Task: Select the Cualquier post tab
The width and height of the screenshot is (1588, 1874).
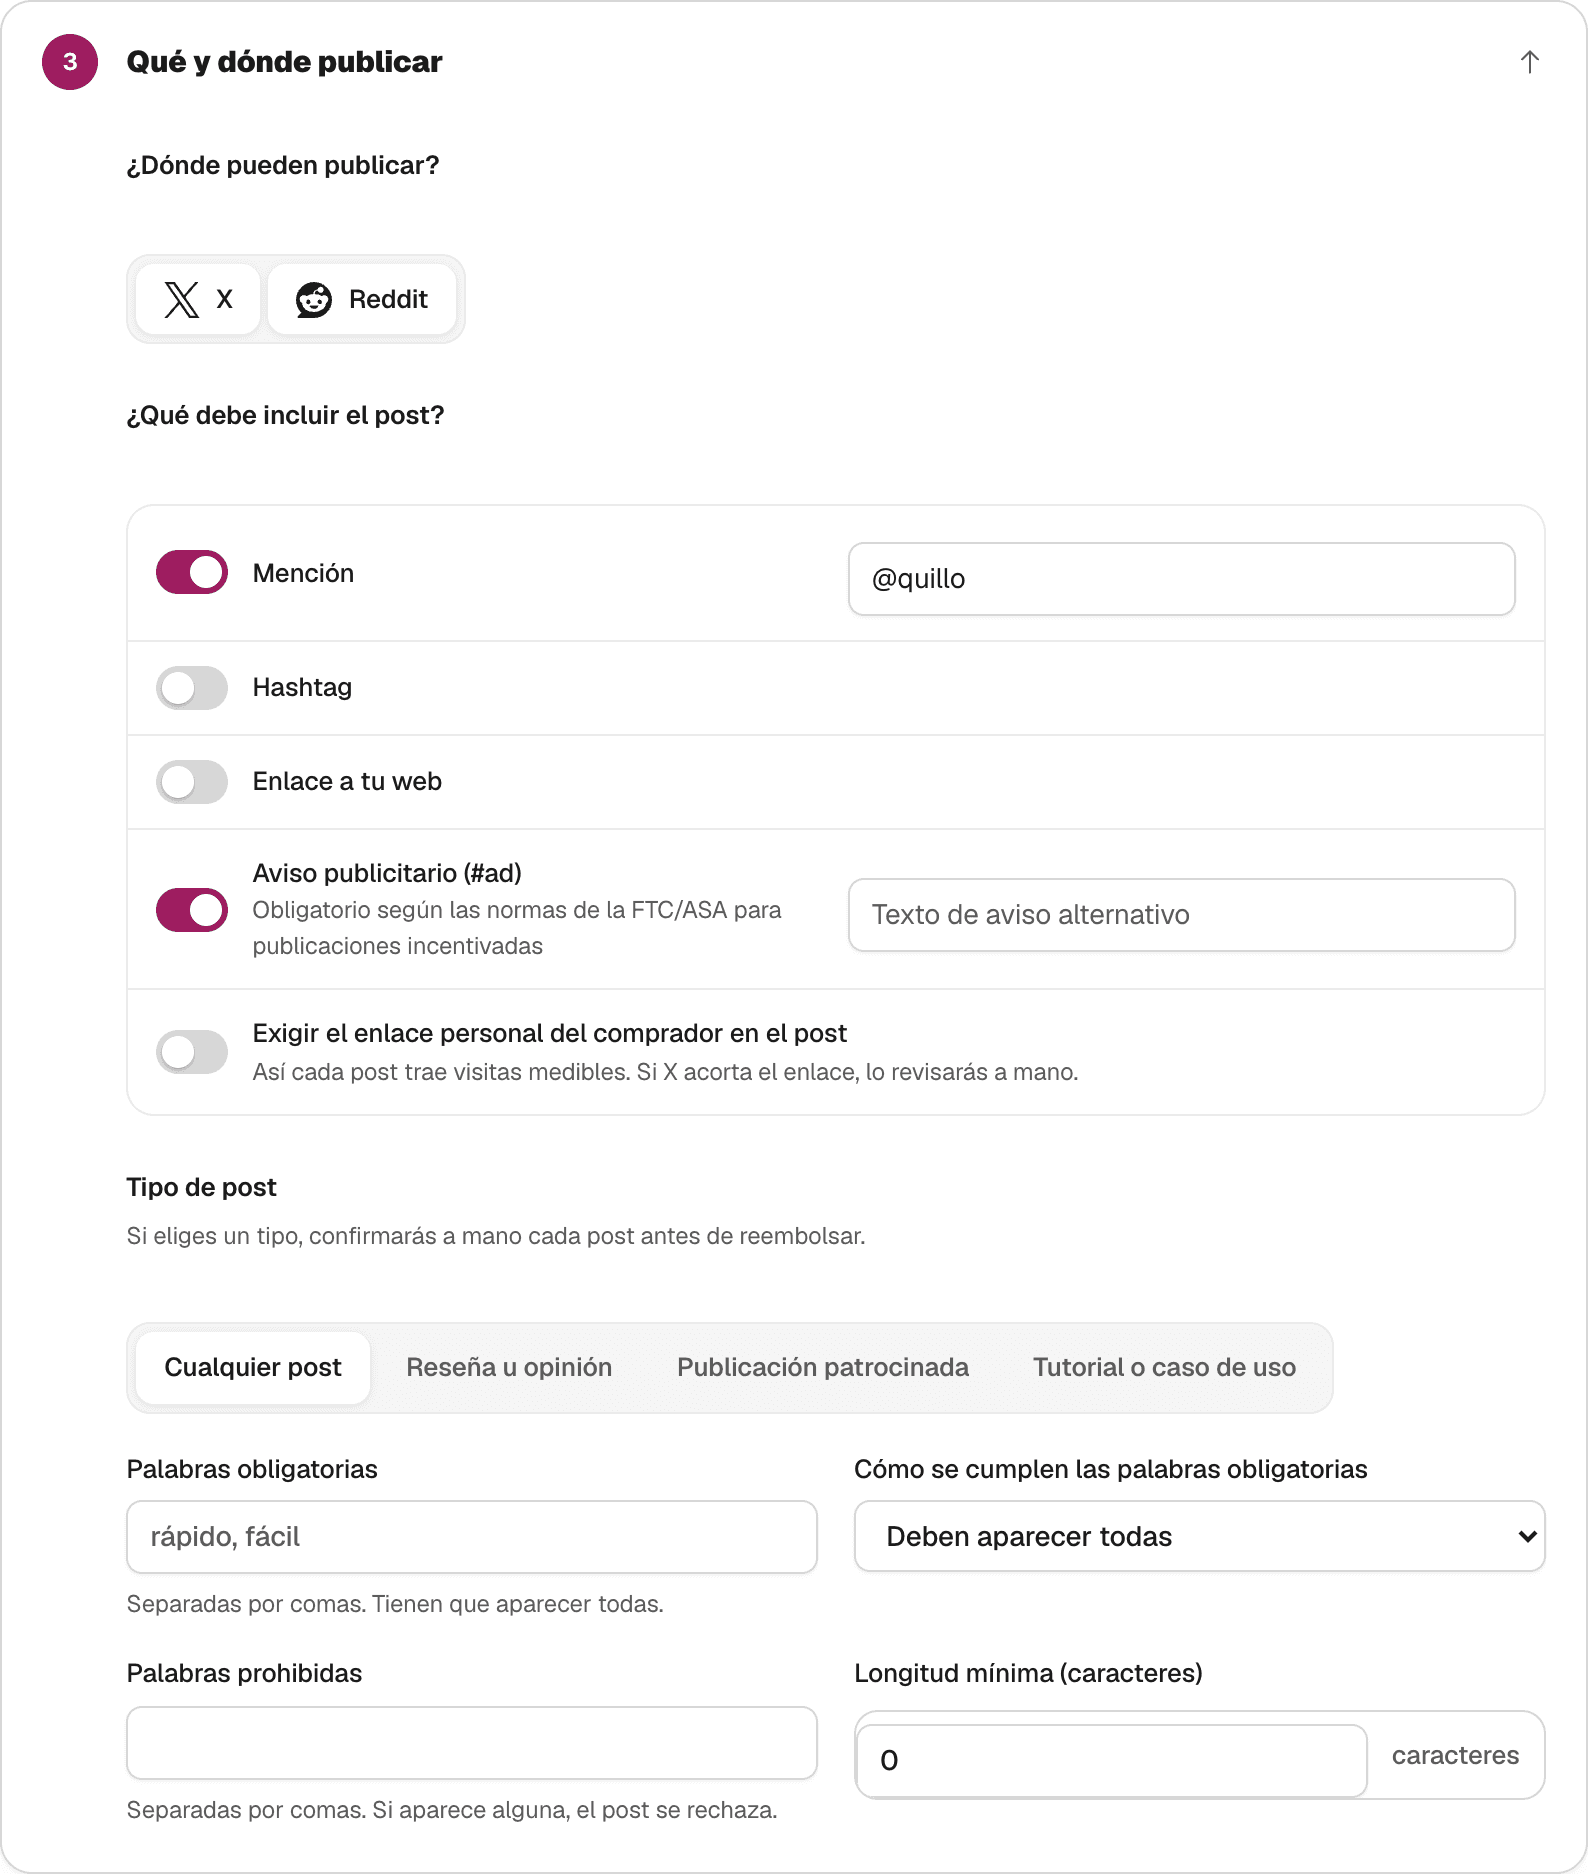Action: tap(253, 1367)
